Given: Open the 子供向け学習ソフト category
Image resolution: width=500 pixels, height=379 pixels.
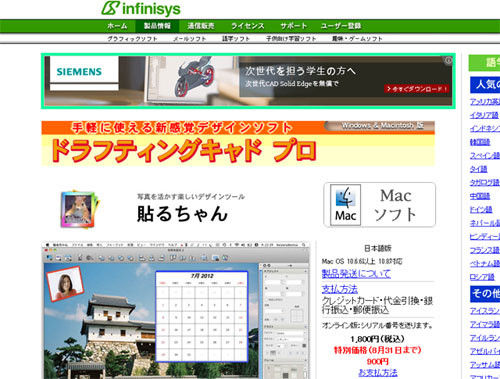Looking at the screenshot, I should coord(291,39).
